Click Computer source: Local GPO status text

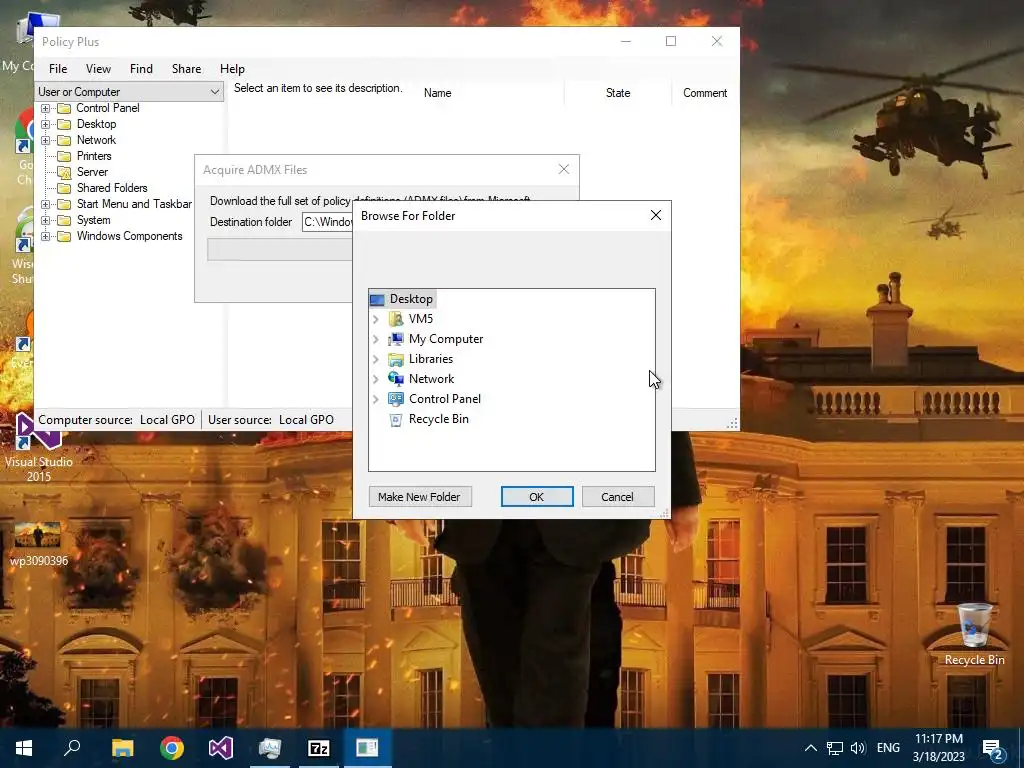tap(116, 420)
